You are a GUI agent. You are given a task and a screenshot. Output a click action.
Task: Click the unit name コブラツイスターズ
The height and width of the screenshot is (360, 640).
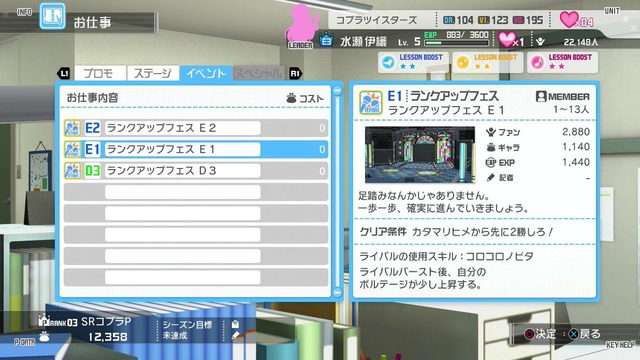pos(376,20)
